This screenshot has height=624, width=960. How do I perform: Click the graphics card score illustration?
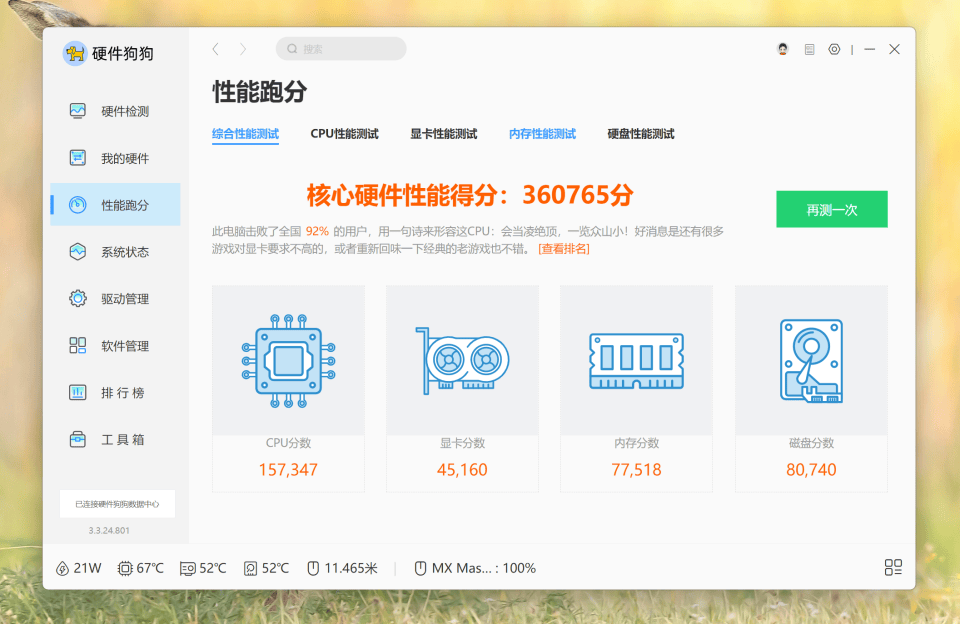point(462,358)
